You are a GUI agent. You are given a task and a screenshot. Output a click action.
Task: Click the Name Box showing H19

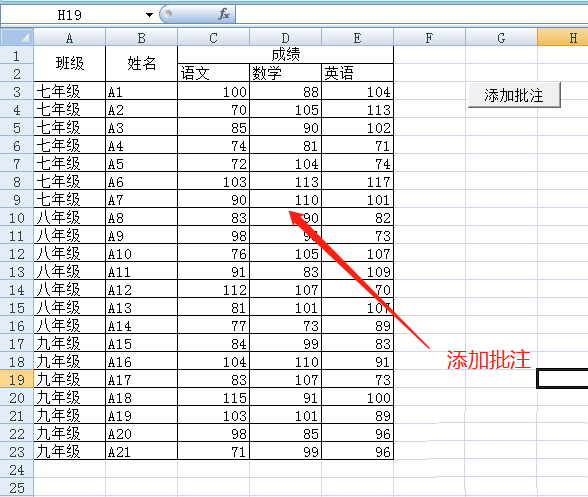pyautogui.click(x=70, y=15)
